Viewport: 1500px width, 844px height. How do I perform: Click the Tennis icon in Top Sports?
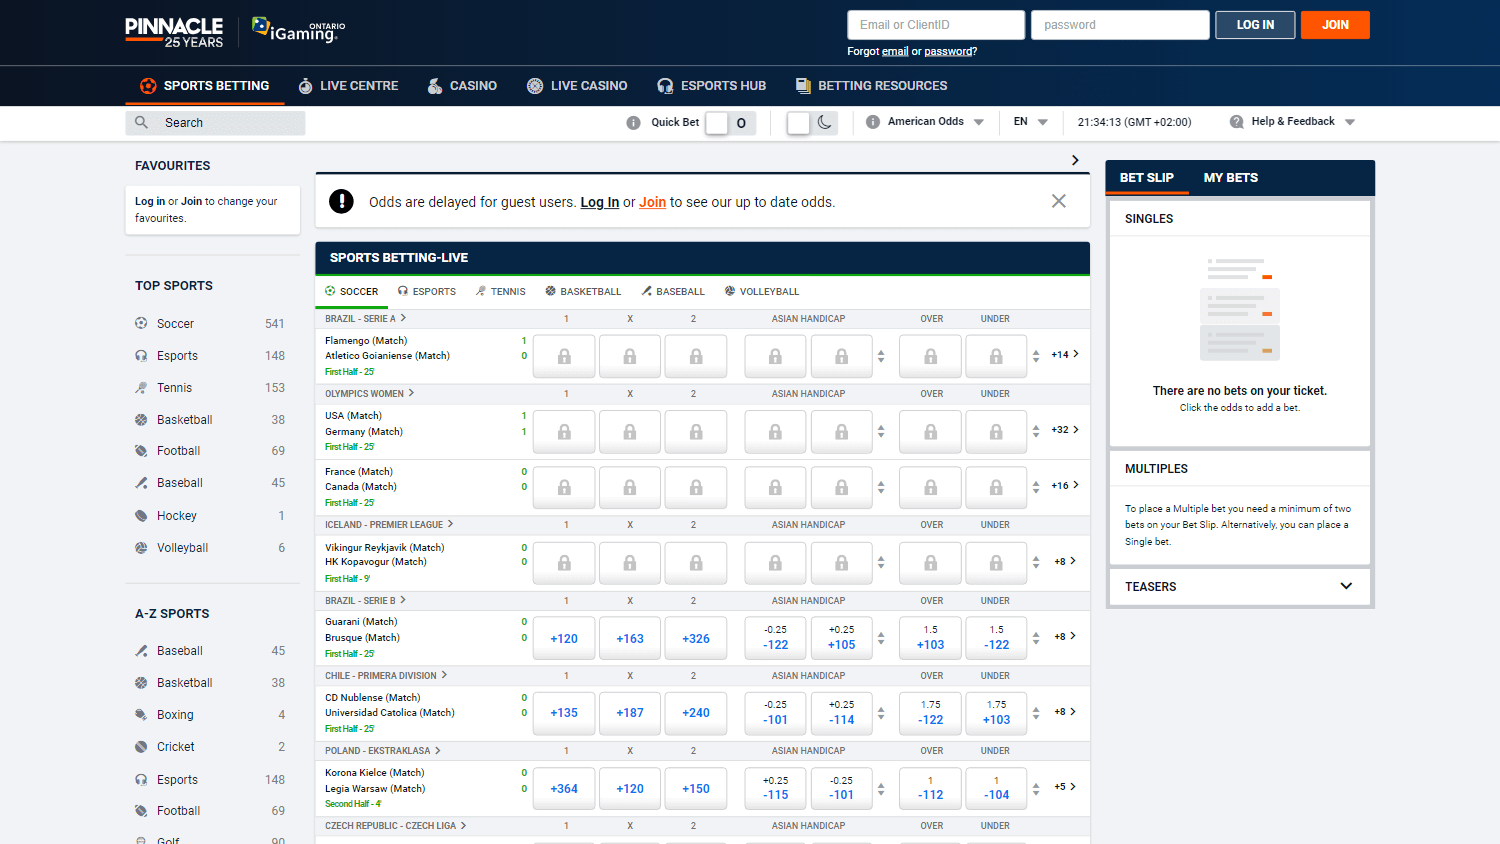coord(141,387)
